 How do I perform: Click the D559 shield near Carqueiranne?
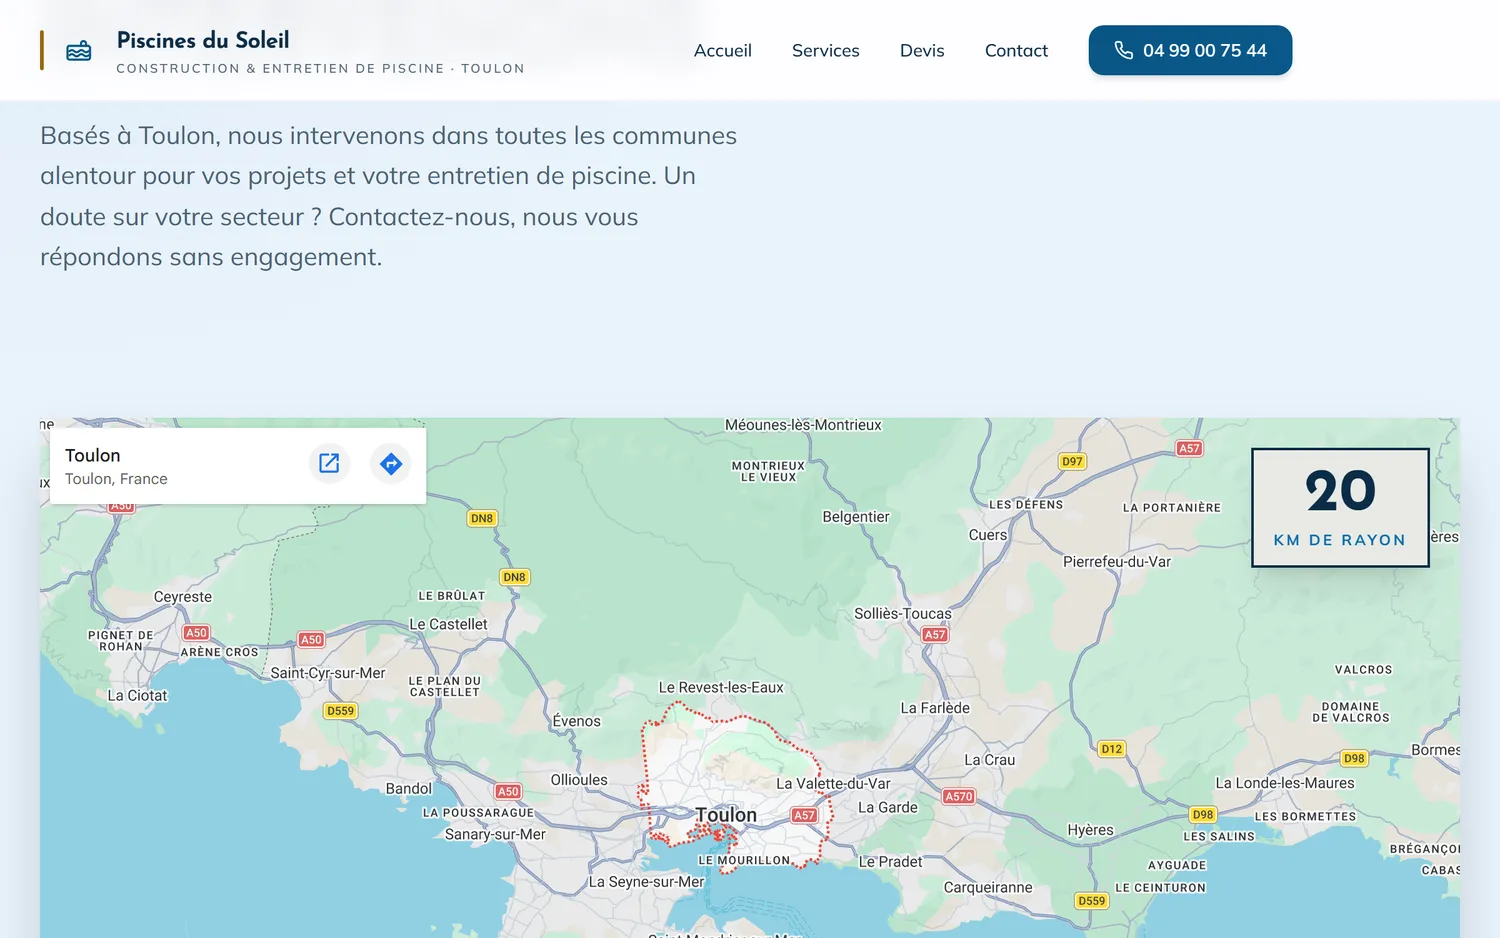coord(1092,901)
